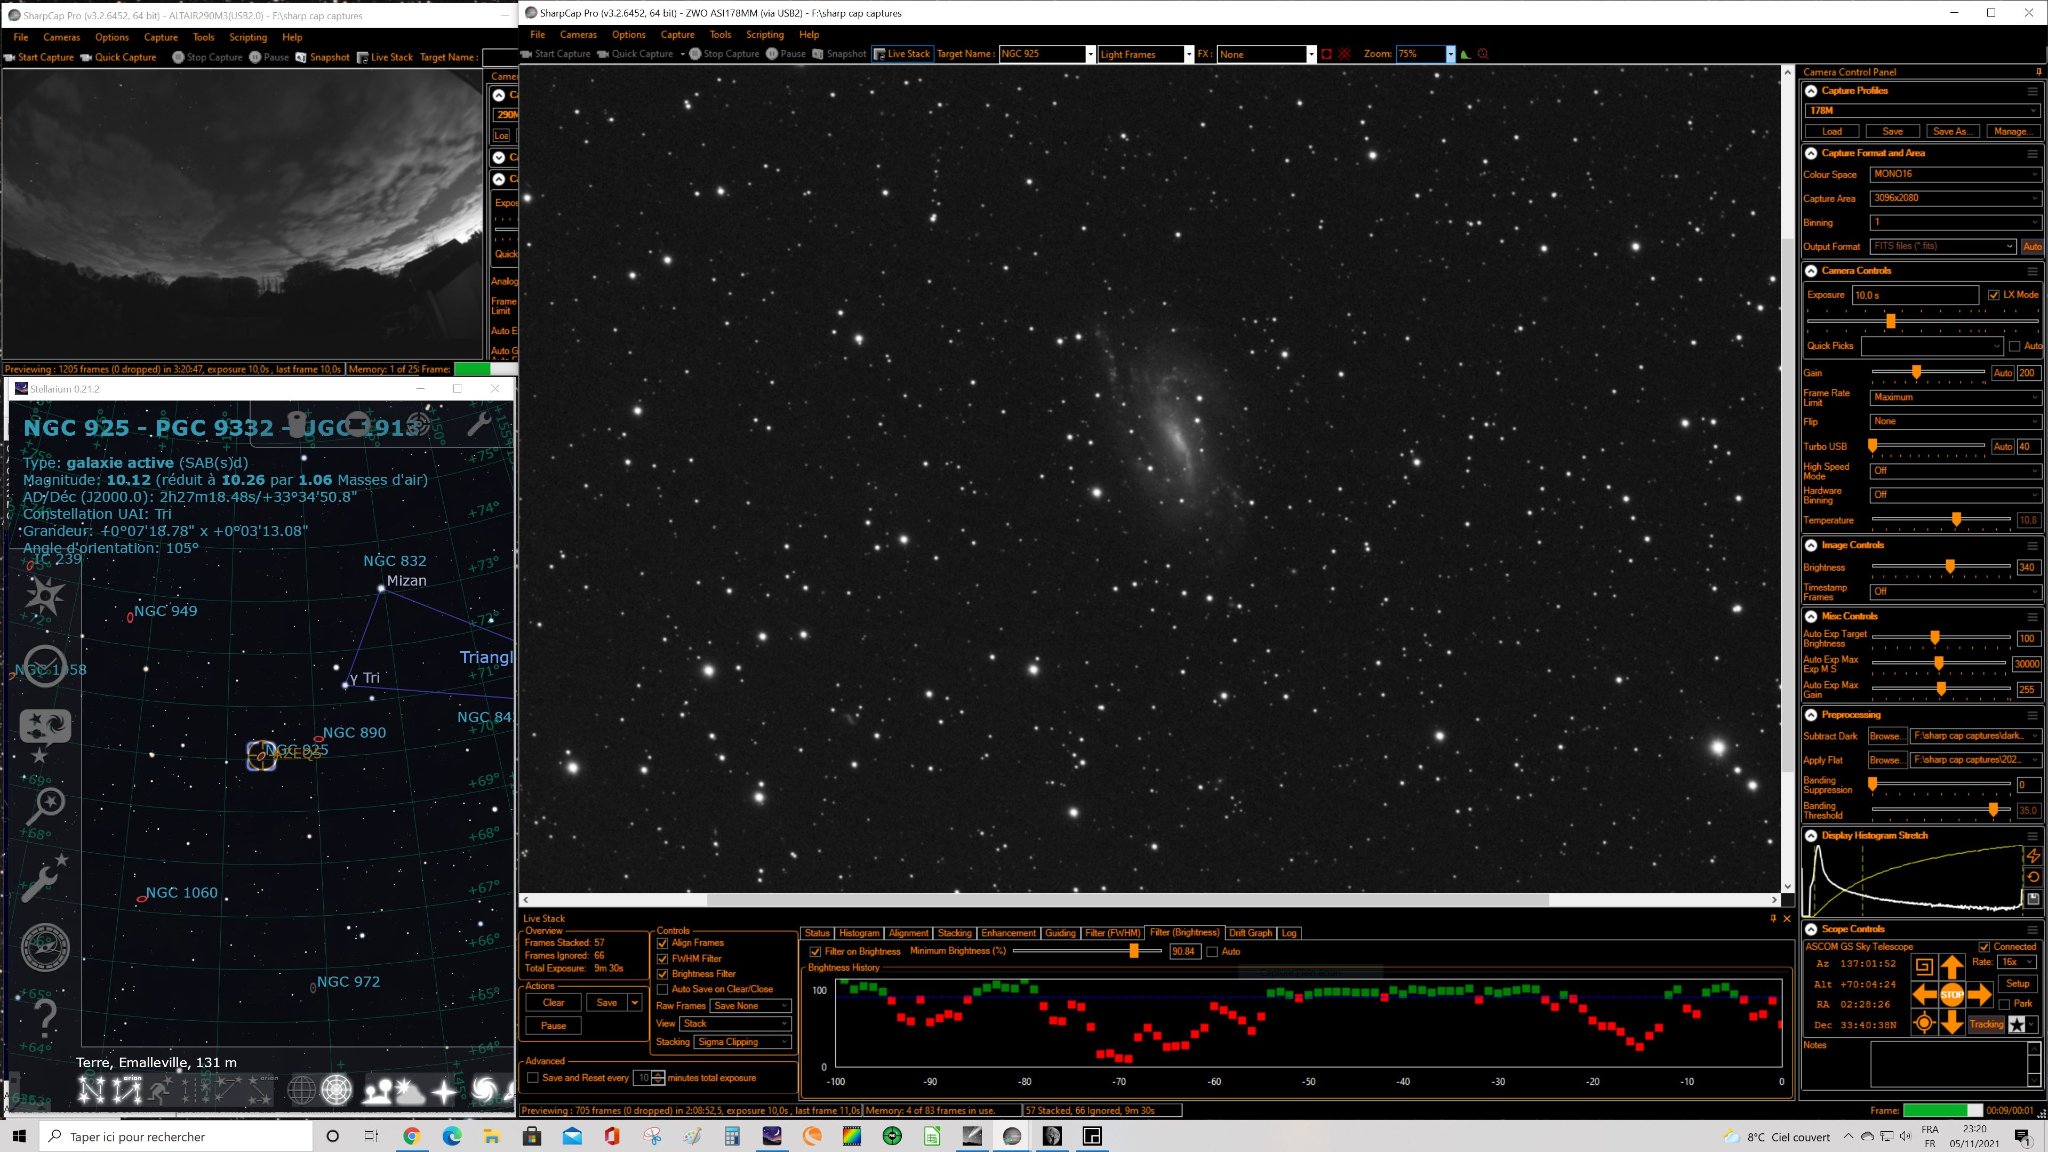Enable Save and Reset every checkbox
Image resolution: width=2048 pixels, height=1152 pixels.
point(533,1078)
